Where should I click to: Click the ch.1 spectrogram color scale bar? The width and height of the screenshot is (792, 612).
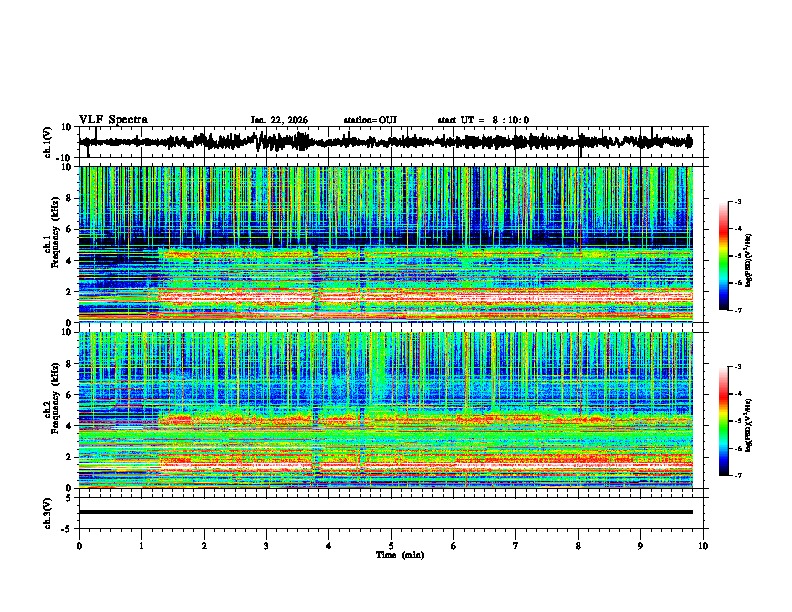coord(723,256)
